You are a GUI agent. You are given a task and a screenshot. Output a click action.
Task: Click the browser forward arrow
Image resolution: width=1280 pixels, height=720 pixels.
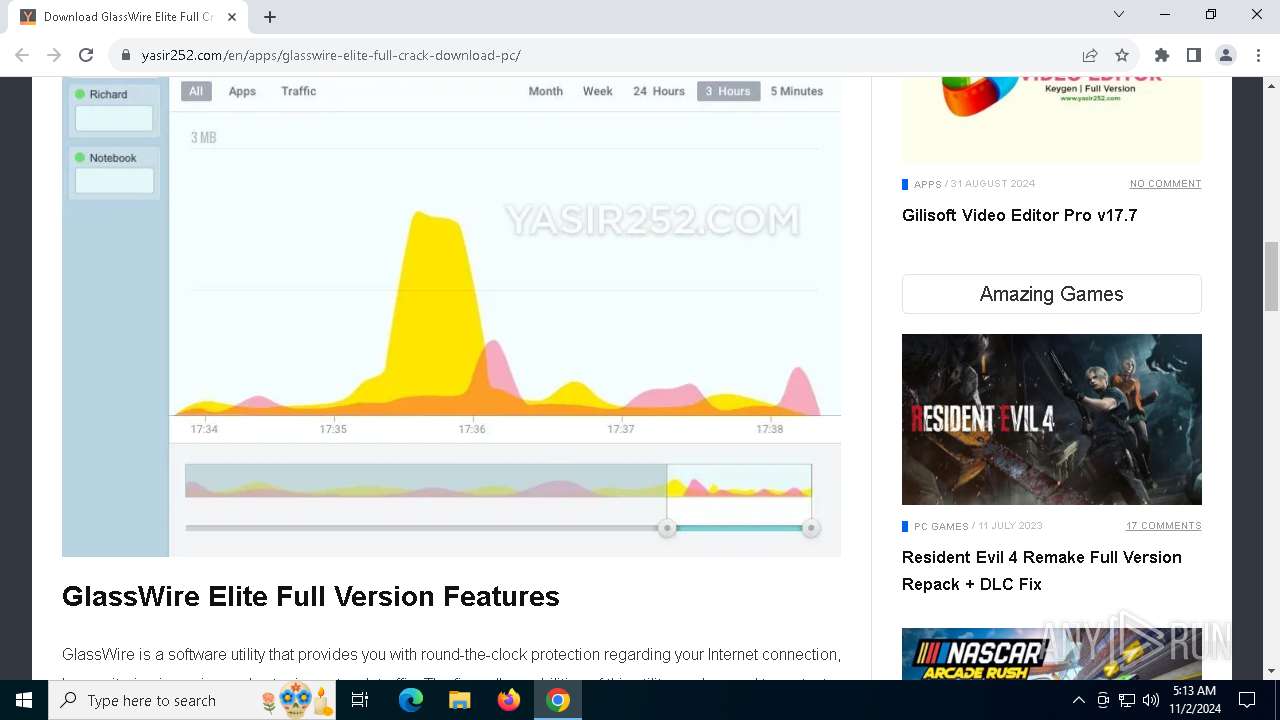54,55
